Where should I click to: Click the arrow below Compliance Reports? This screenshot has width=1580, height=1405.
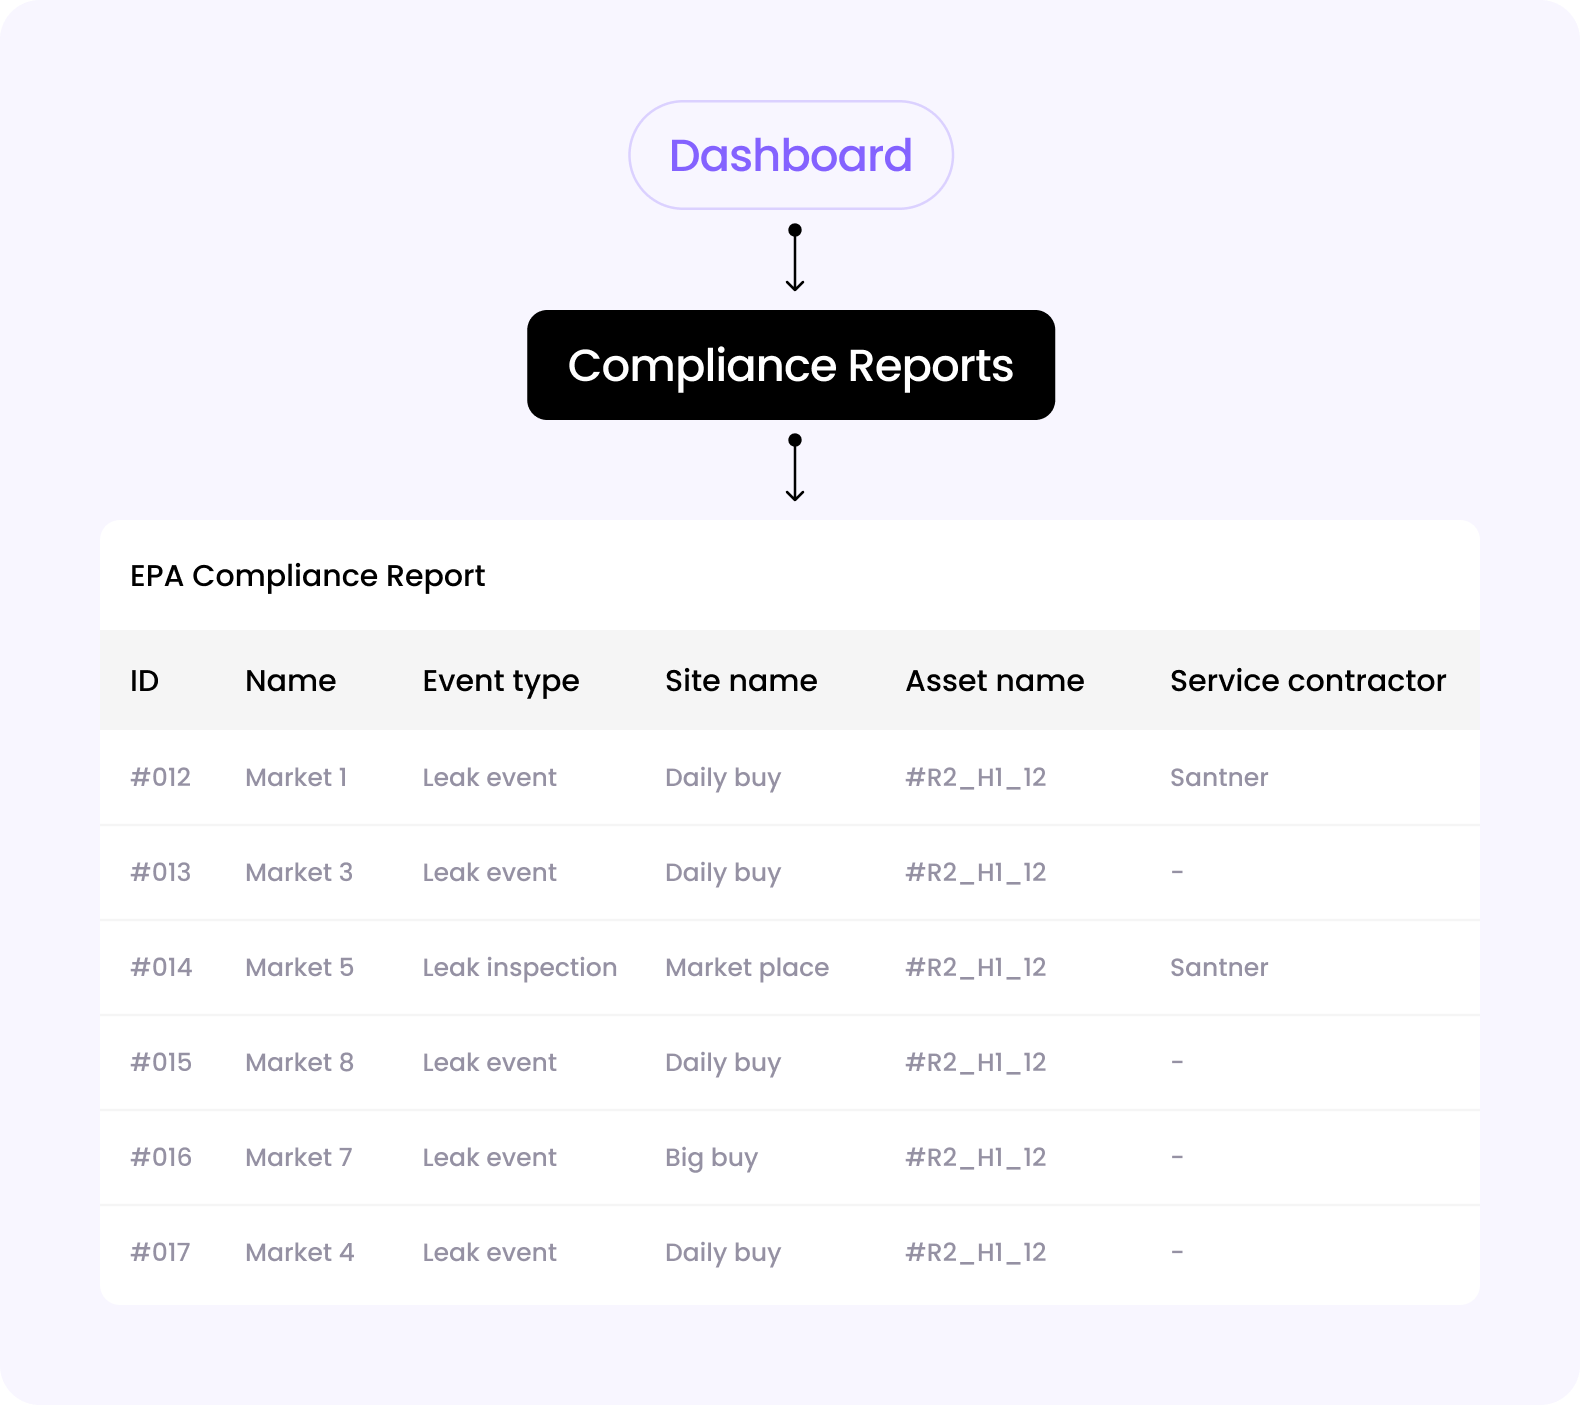coord(795,470)
